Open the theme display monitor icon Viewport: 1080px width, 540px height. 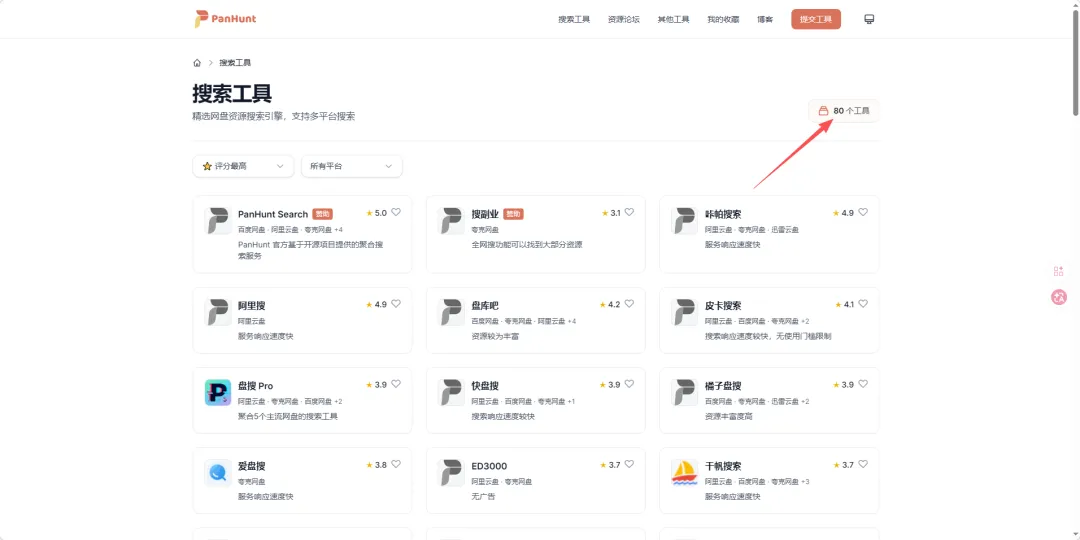pyautogui.click(x=869, y=19)
